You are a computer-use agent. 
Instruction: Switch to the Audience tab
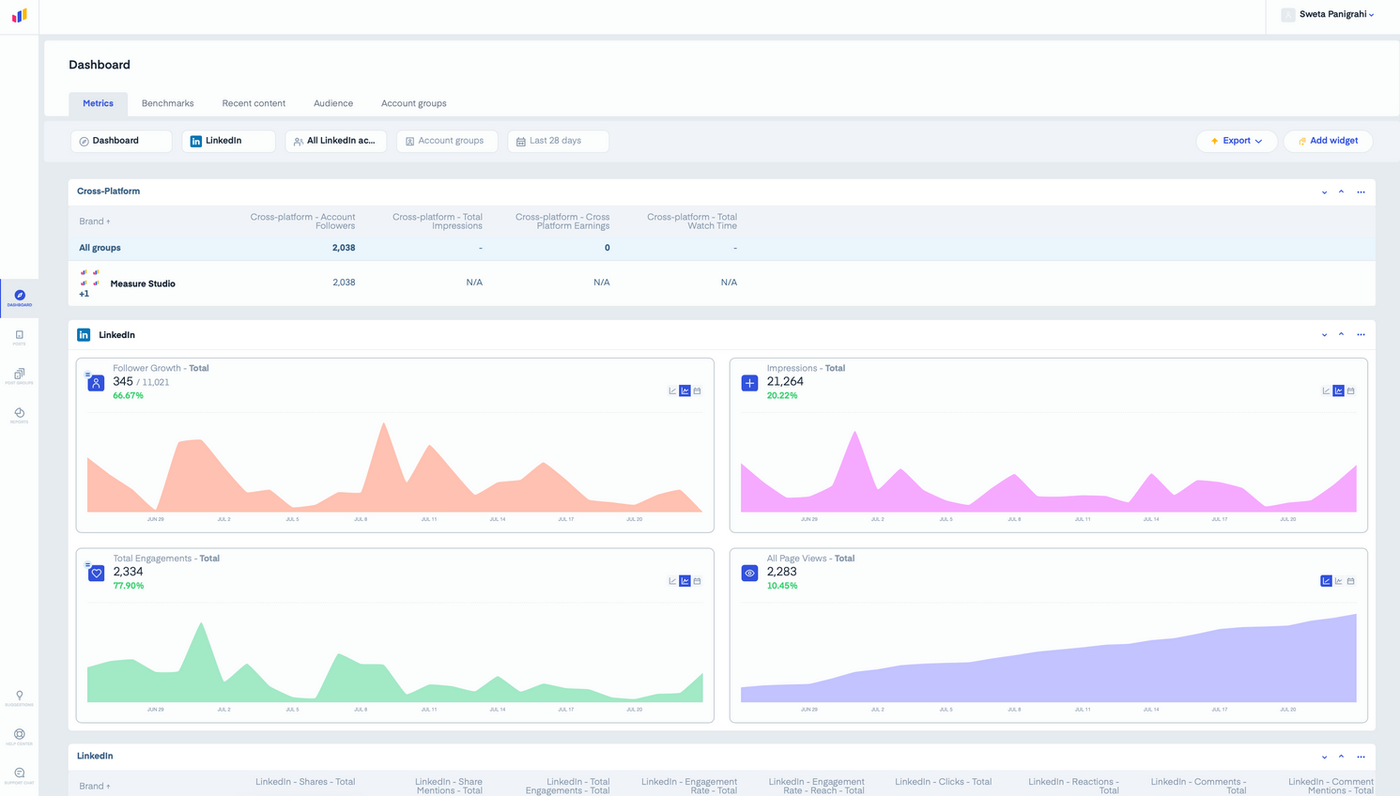[333, 103]
